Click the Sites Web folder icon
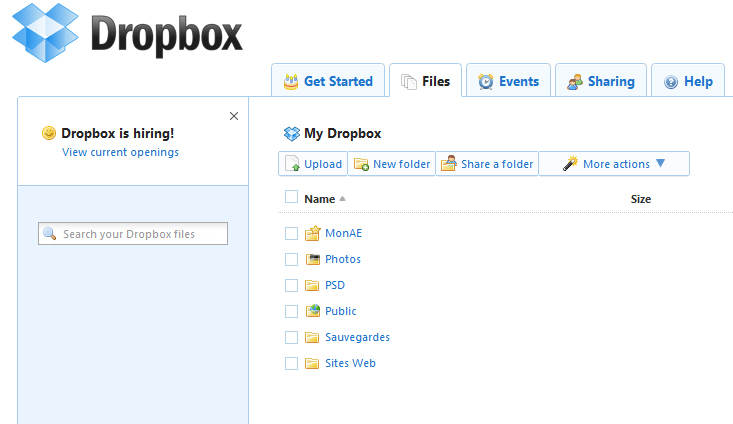The width and height of the screenshot is (733, 424). [x=312, y=363]
